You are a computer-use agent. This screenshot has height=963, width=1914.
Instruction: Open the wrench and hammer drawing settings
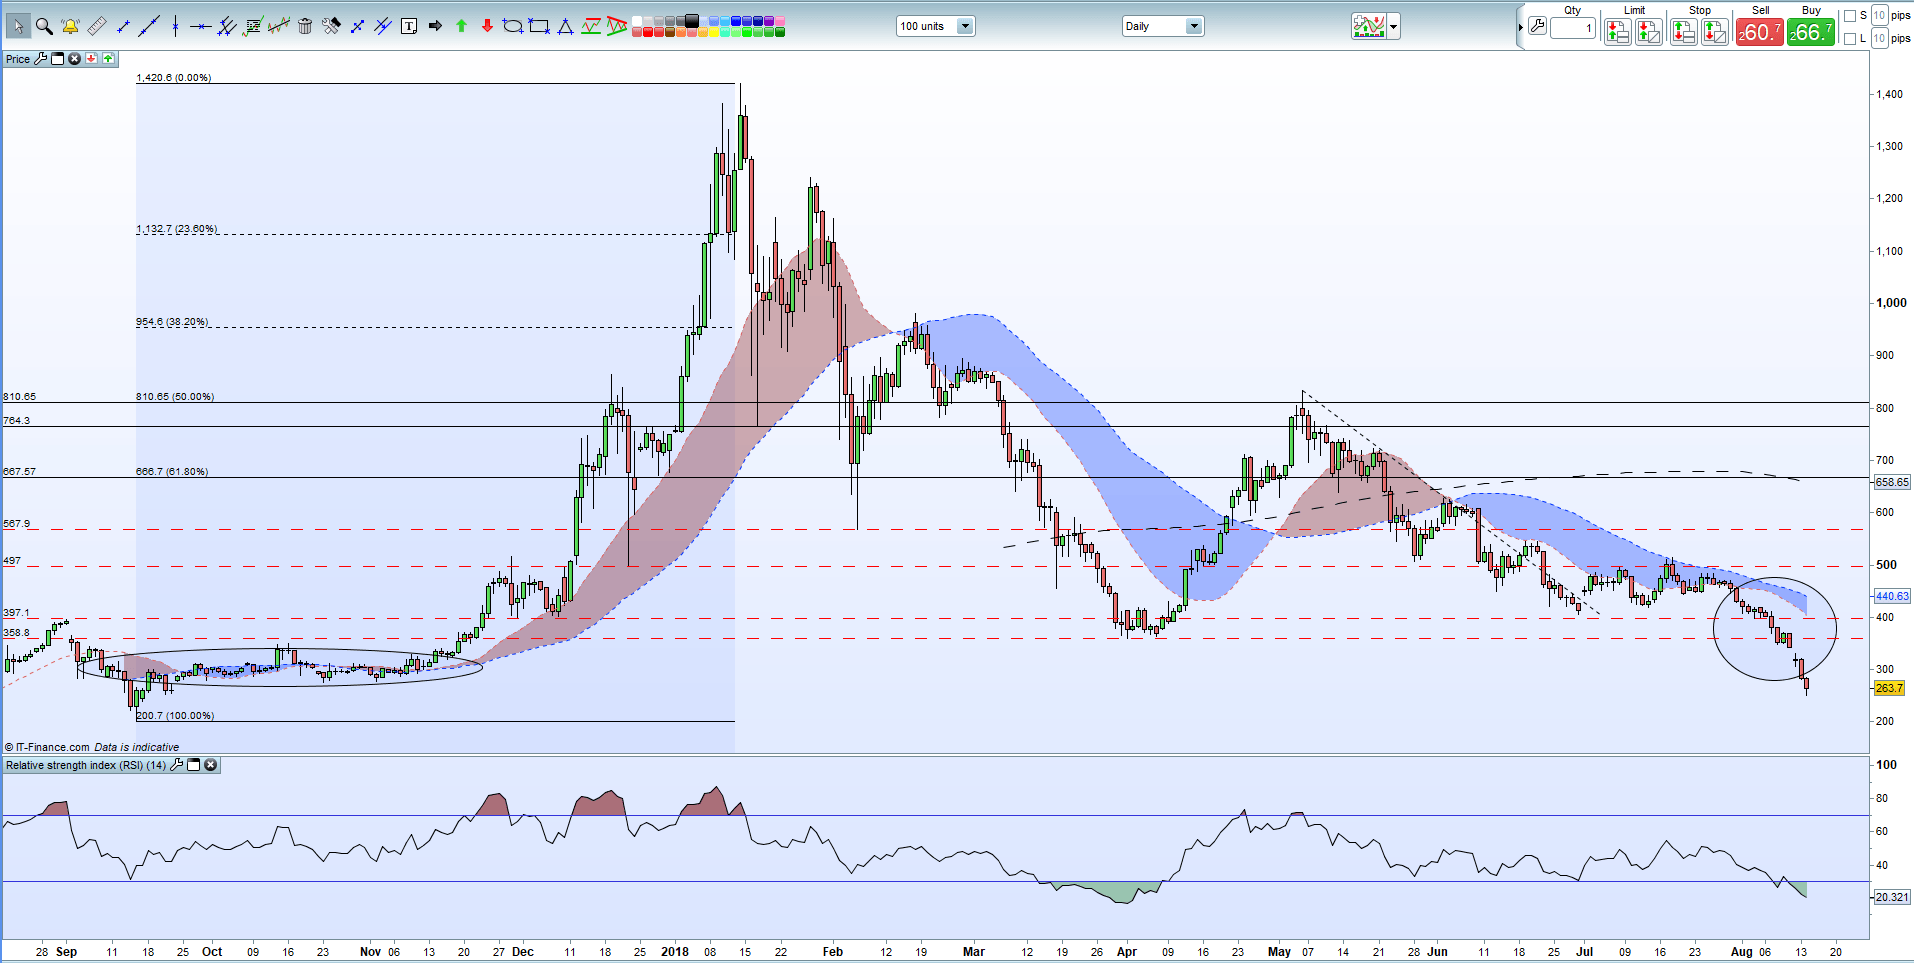point(331,26)
